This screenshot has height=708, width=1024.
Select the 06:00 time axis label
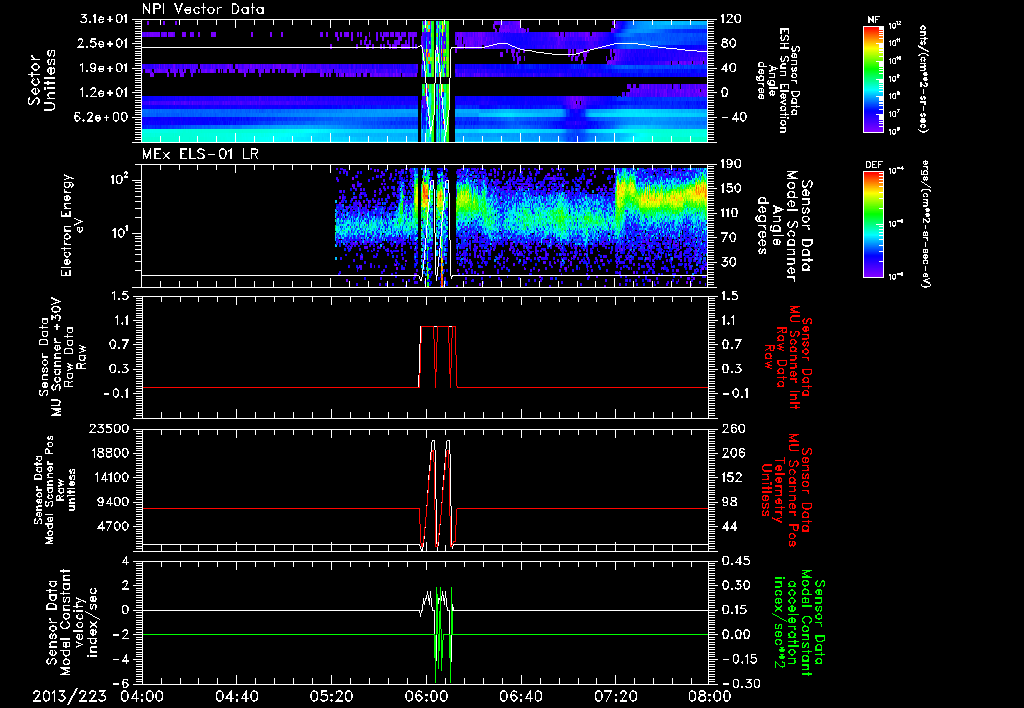426,697
